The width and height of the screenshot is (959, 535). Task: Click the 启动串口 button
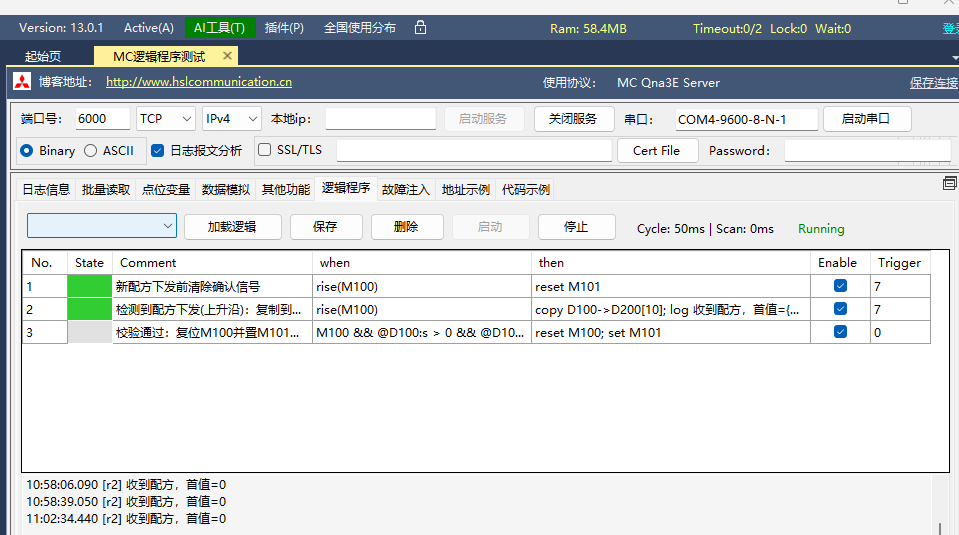pyautogui.click(x=867, y=119)
